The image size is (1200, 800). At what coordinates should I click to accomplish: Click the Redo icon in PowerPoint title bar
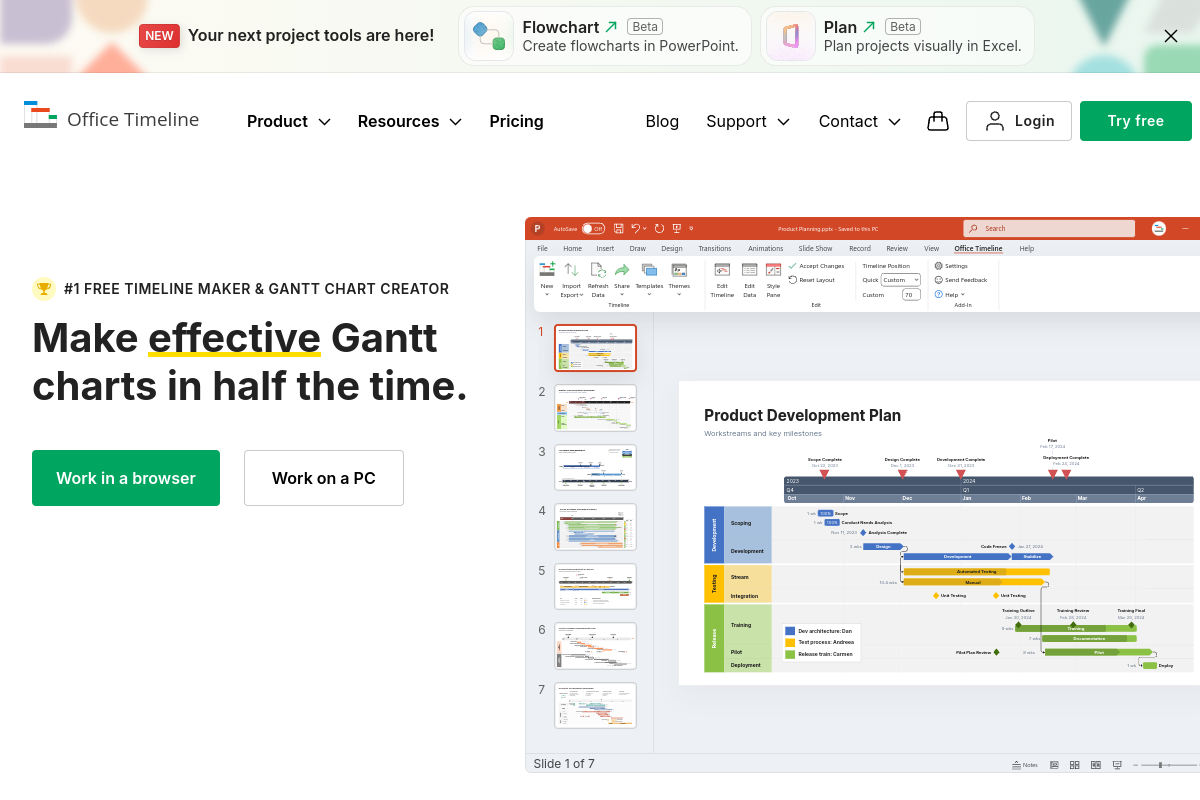pos(661,229)
